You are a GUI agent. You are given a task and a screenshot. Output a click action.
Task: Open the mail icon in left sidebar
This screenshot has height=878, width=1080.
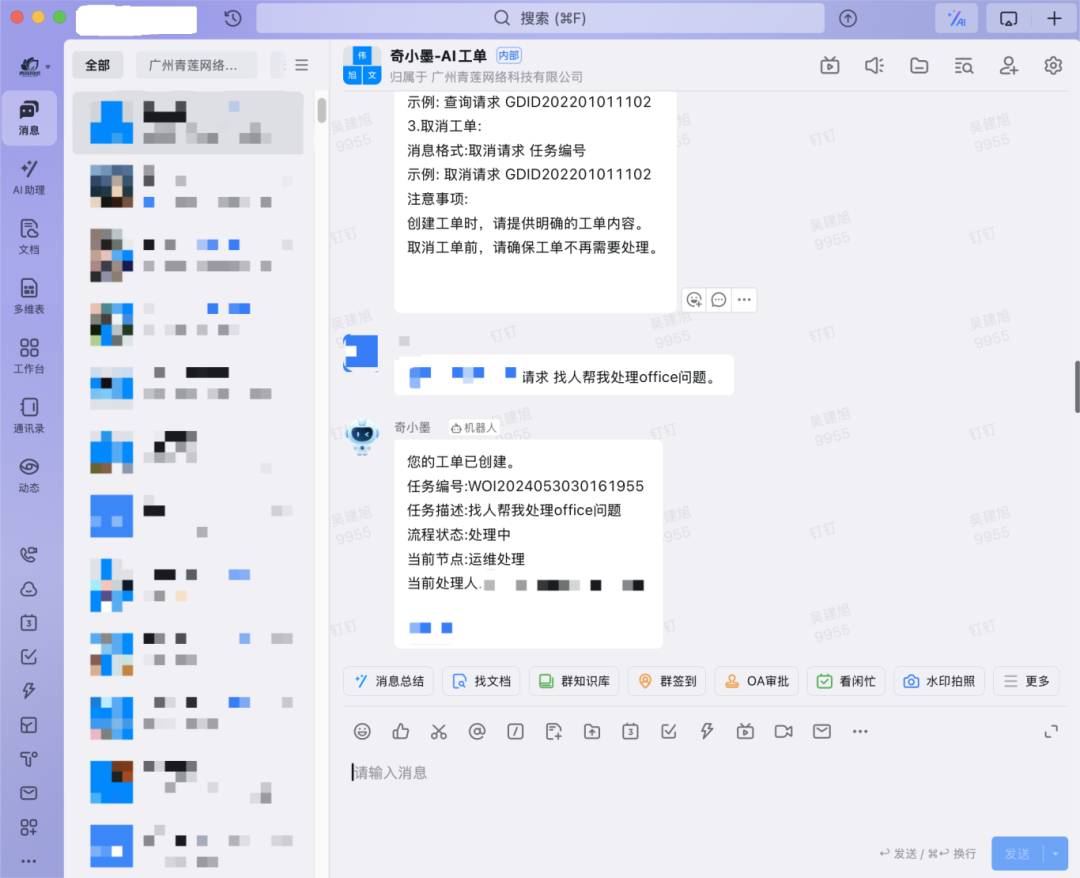[x=29, y=793]
